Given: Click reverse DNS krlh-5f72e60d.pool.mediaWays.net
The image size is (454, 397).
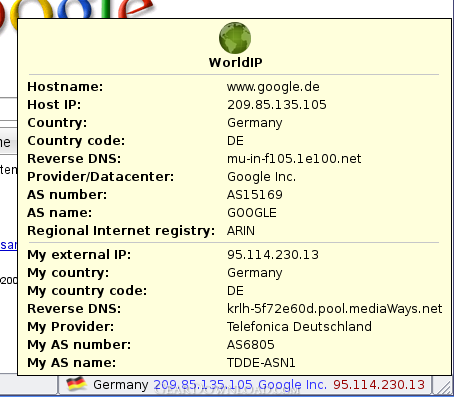Looking at the screenshot, I should point(334,309).
